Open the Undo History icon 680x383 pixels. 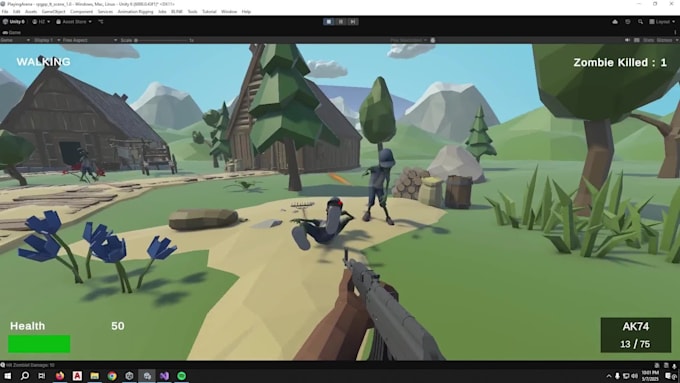[628, 22]
